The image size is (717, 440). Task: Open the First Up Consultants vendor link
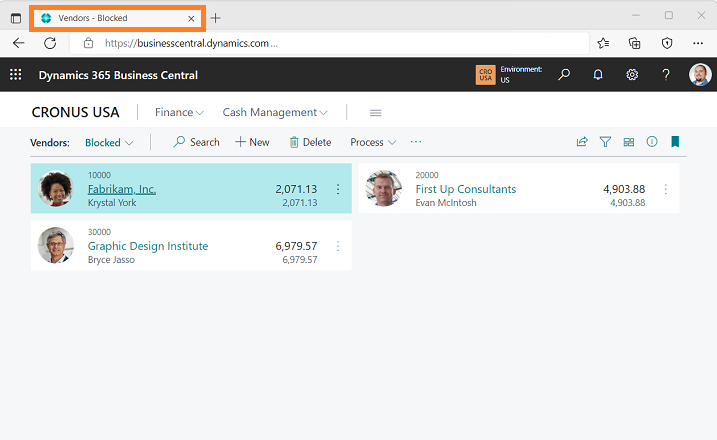[x=466, y=189]
